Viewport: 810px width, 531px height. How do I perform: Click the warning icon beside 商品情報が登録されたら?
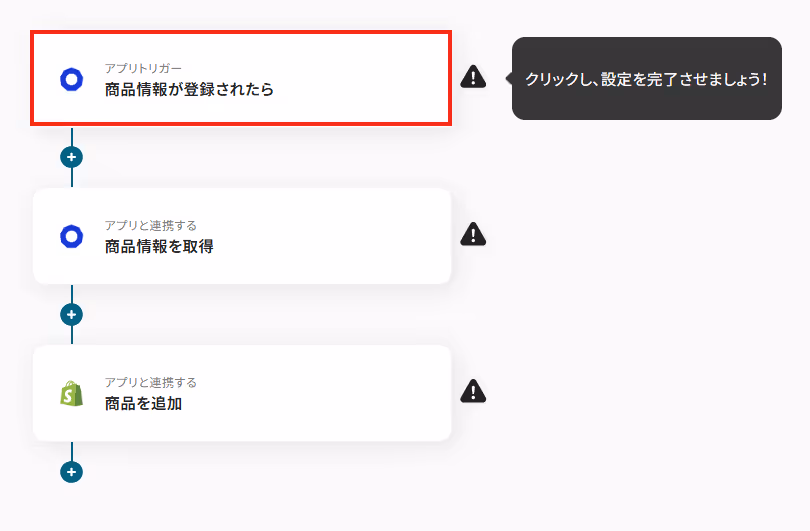(x=473, y=77)
